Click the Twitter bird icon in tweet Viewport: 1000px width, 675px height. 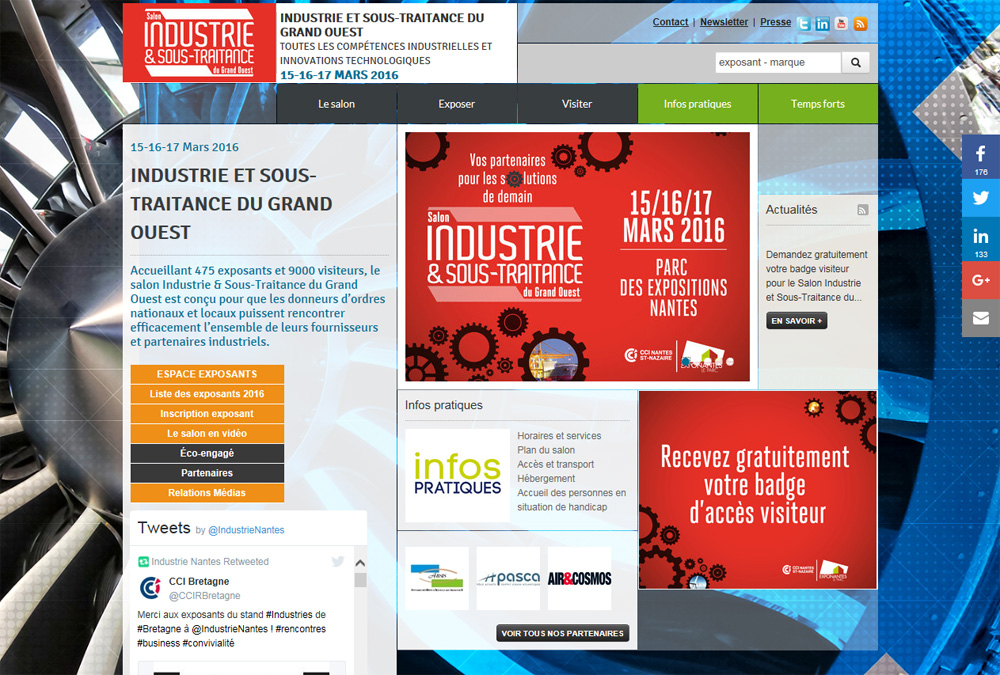(338, 561)
